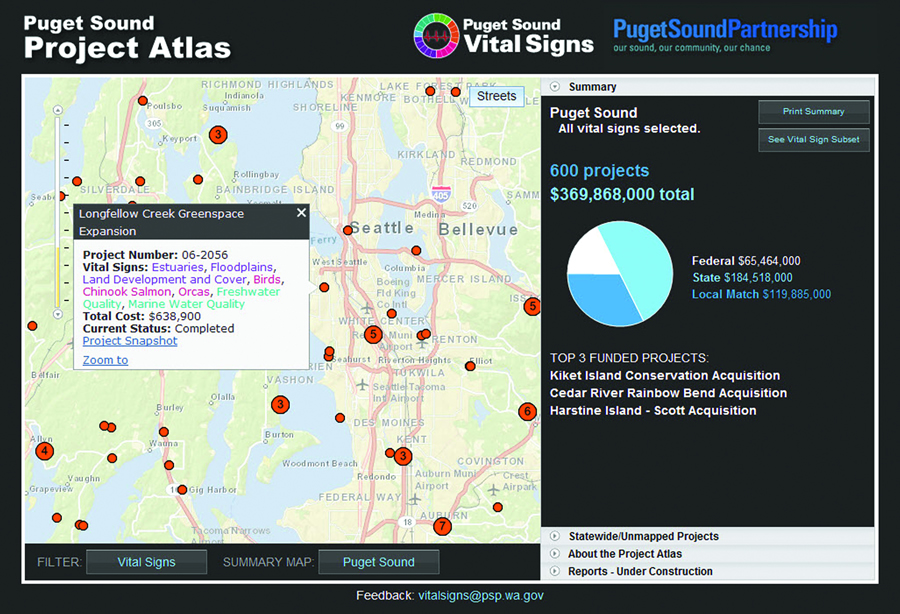Screen dimensions: 900x614
Task: Click project marker near Mercer Island
Action: 416,250
